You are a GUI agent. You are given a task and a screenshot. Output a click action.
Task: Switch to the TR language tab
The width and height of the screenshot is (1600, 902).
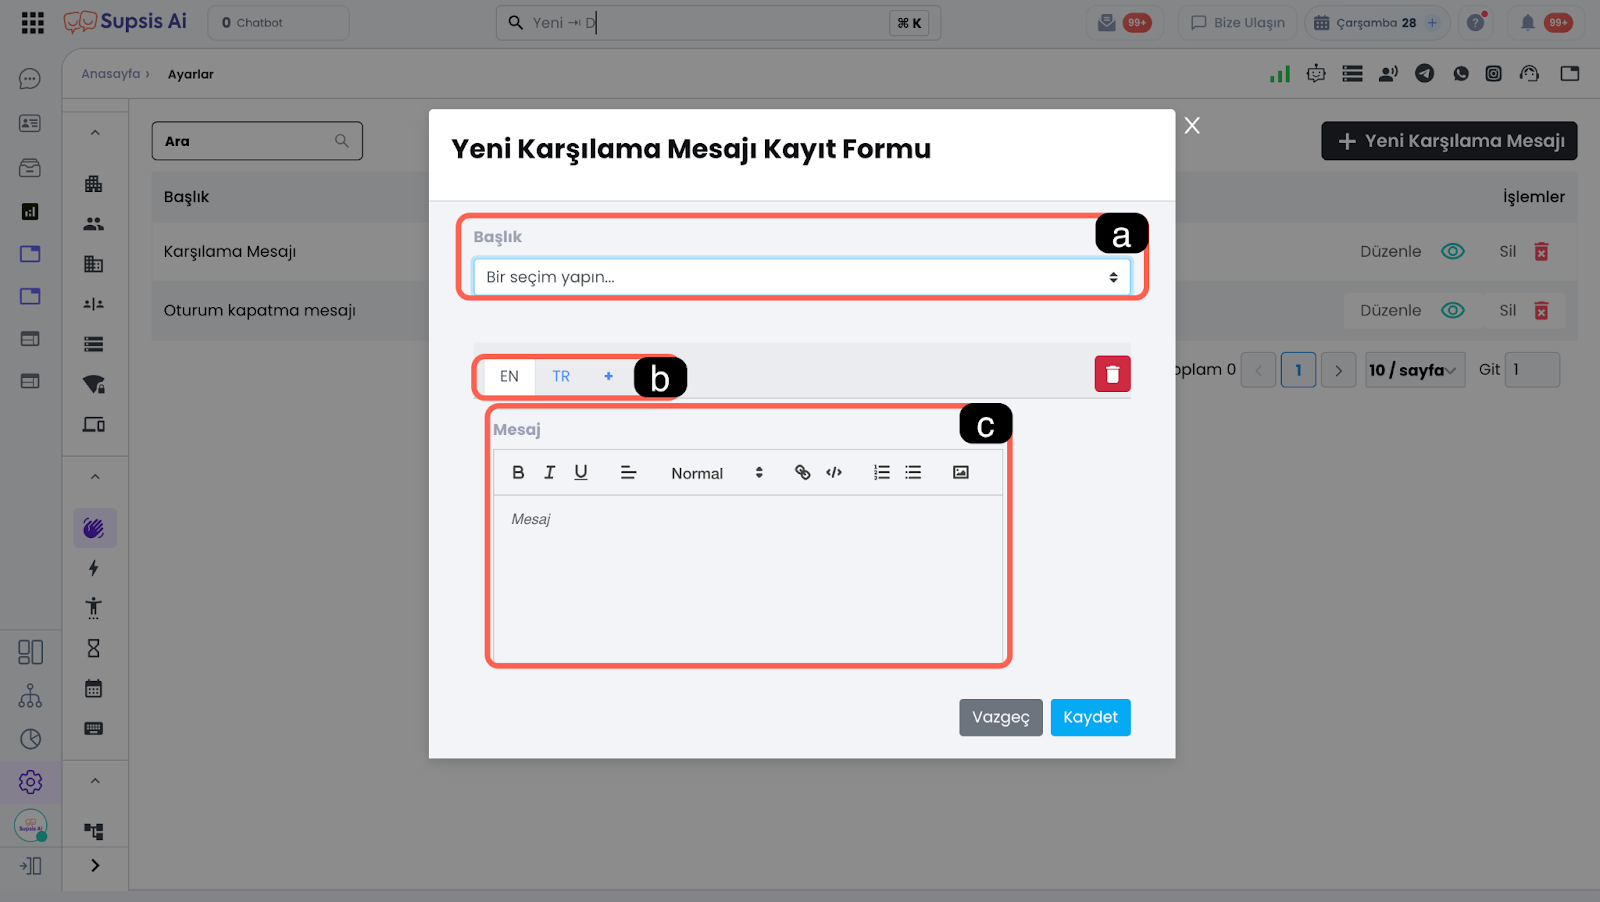point(561,376)
